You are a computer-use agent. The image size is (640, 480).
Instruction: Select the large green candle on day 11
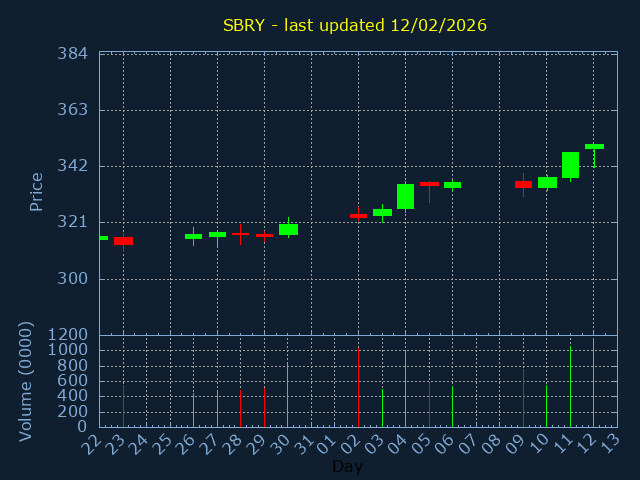click(570, 165)
